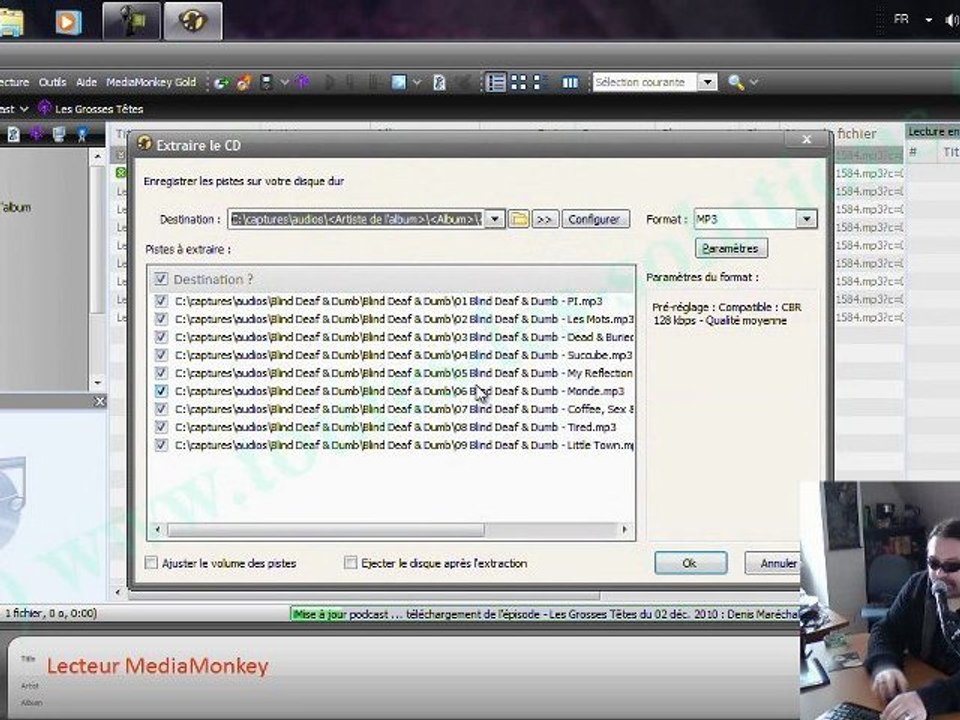Uncheck track 06 Monde.mp3 checkbox

[x=161, y=391]
